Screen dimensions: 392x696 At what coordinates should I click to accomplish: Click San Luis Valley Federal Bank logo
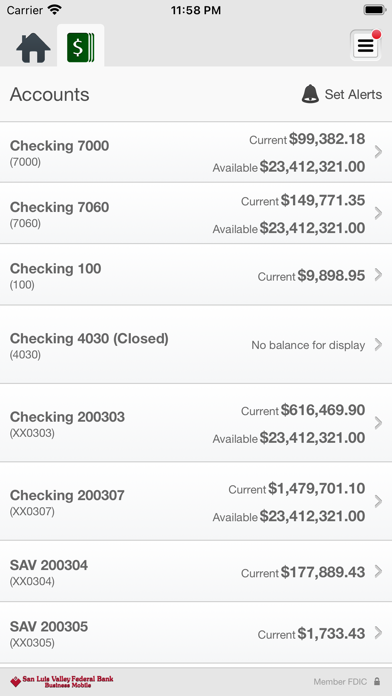62,681
